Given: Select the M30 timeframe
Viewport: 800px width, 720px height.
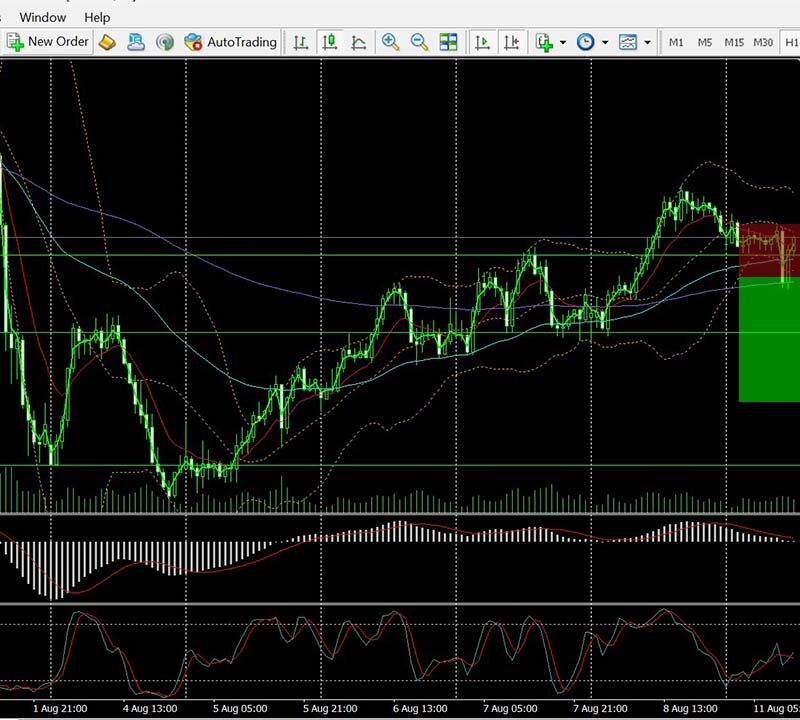Looking at the screenshot, I should 763,42.
